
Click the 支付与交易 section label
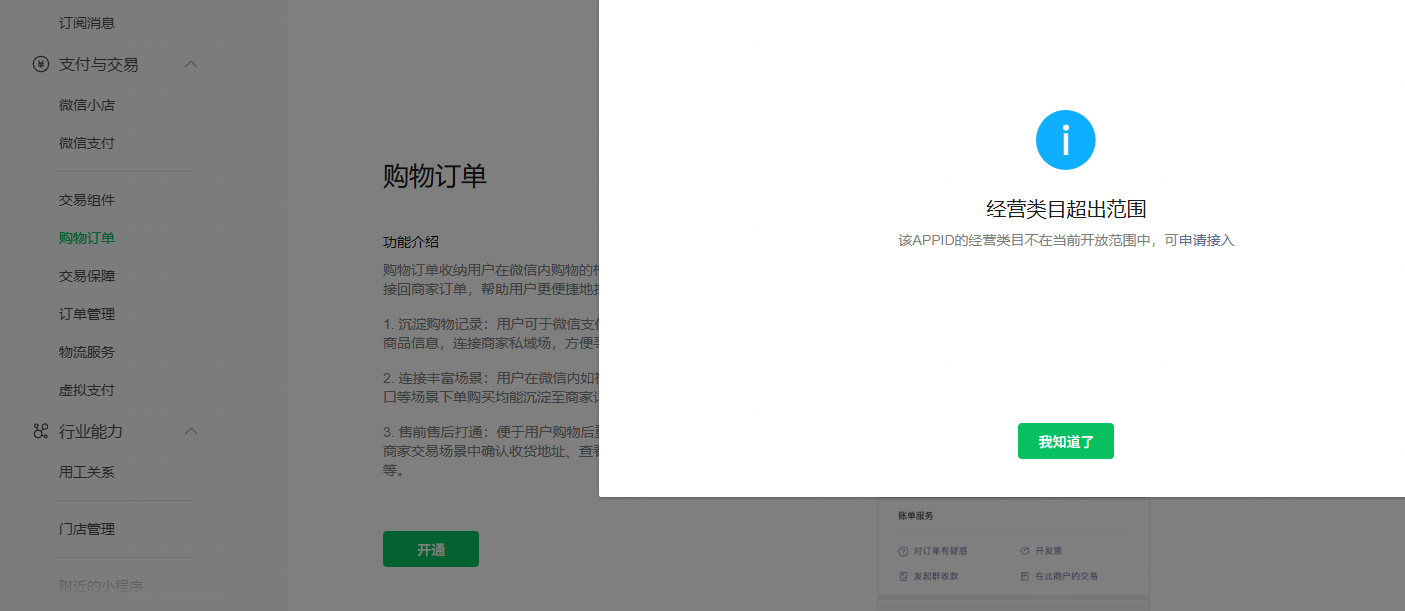[99, 64]
